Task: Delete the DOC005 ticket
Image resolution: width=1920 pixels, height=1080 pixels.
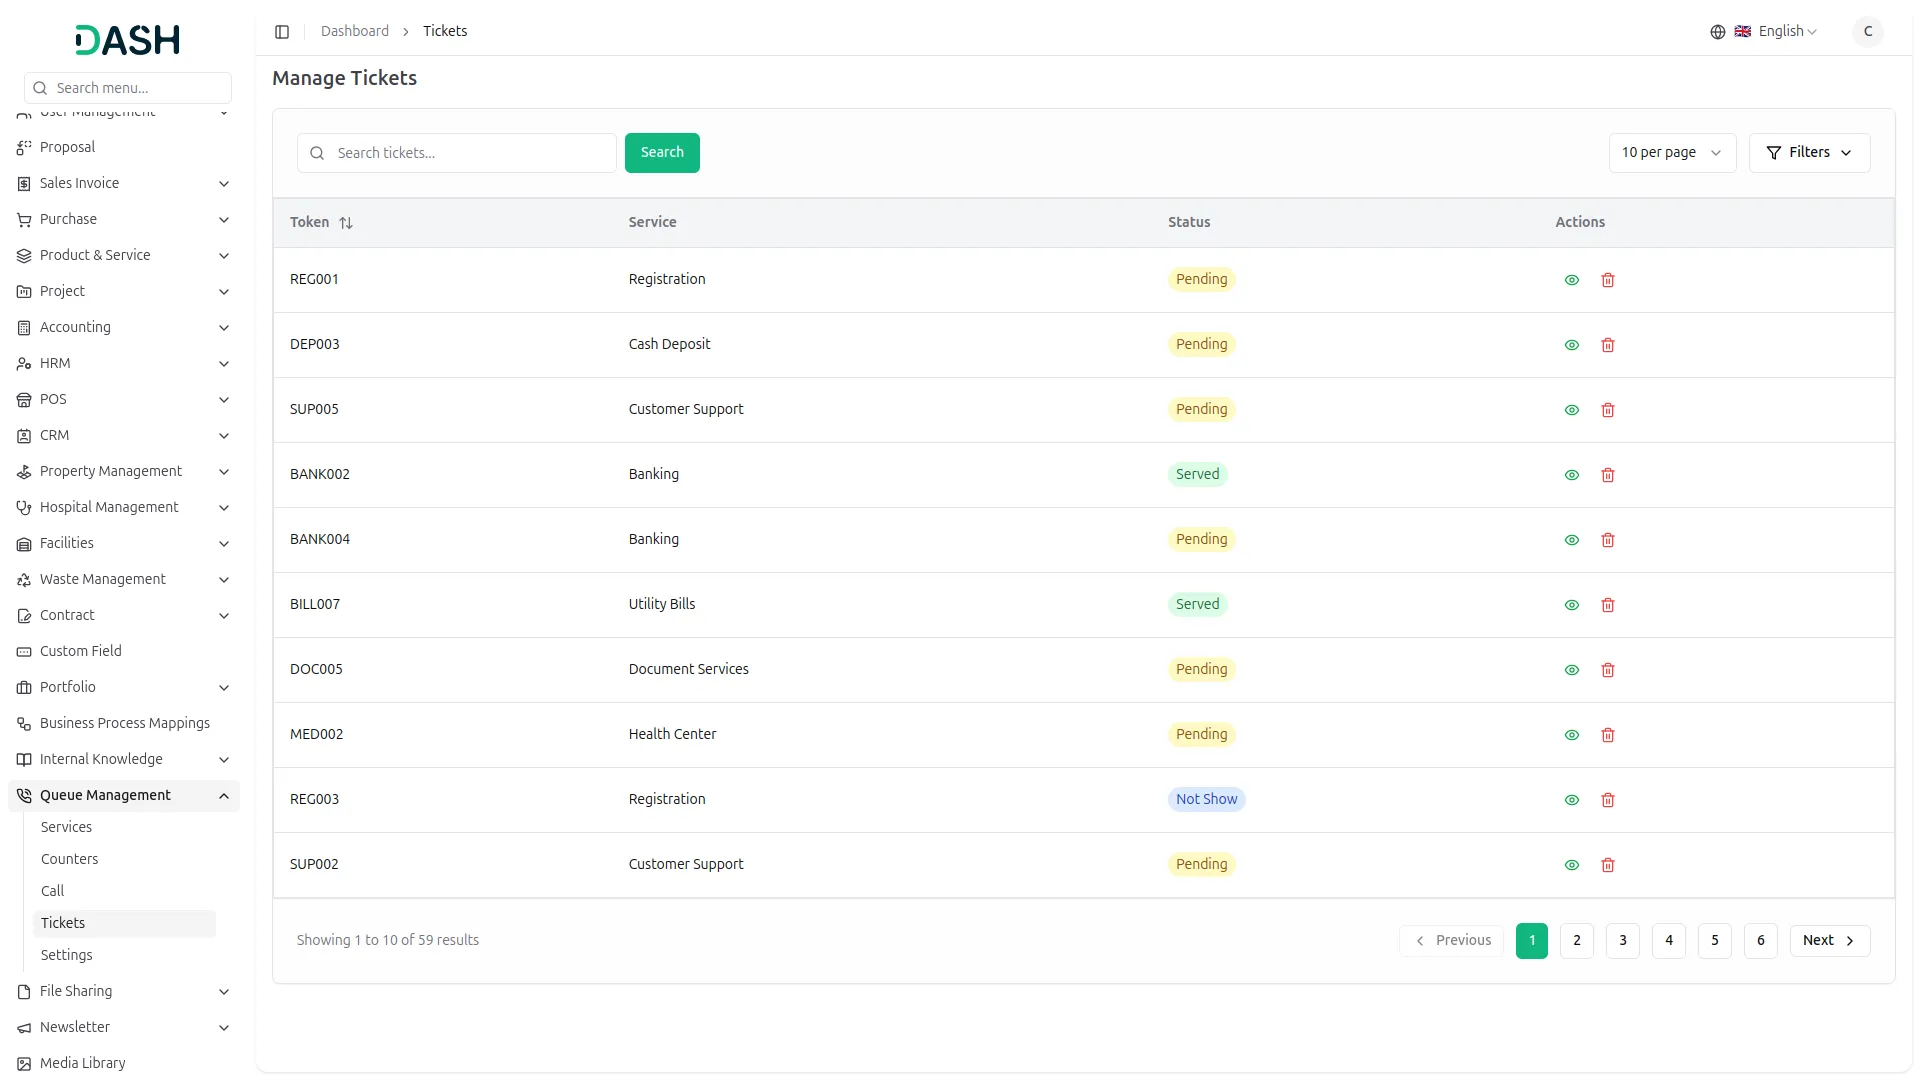Action: pos(1608,670)
